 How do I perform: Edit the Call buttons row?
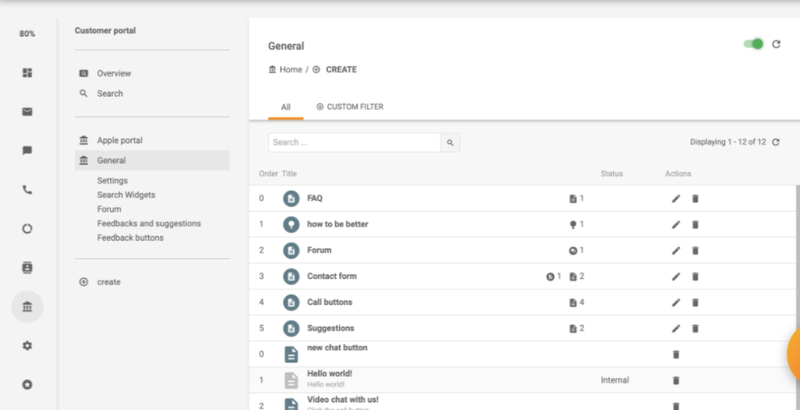[x=676, y=302]
